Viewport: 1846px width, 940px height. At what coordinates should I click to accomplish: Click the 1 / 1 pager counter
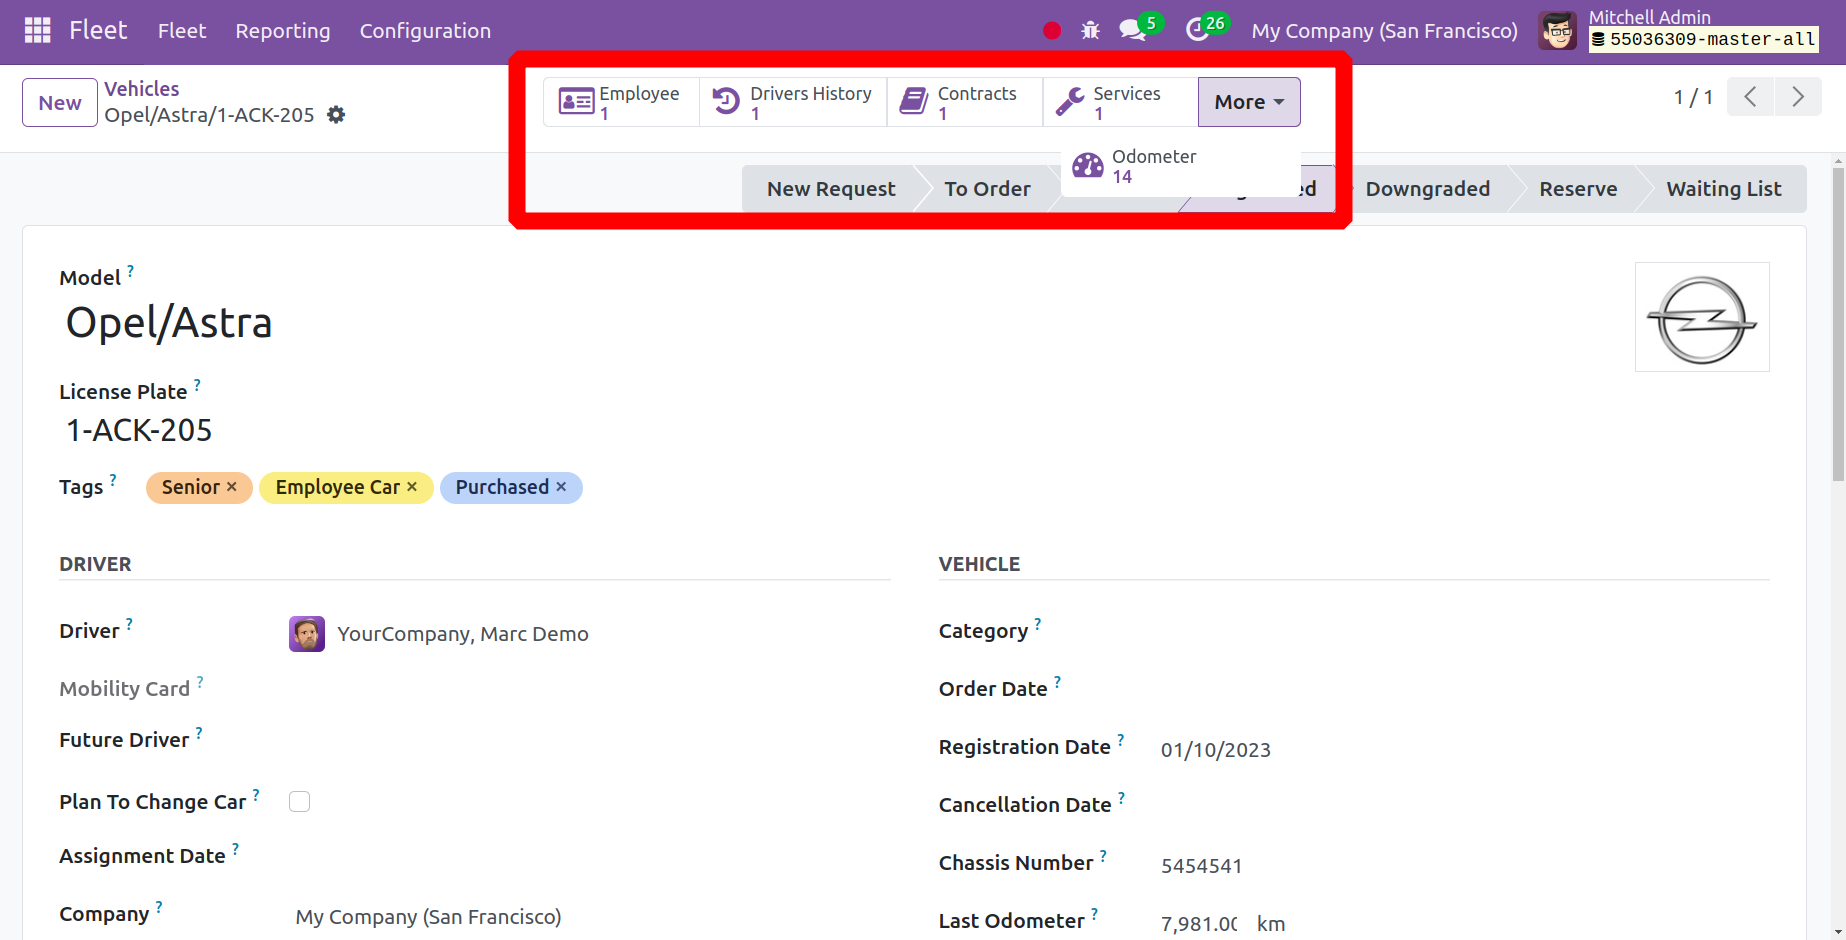point(1693,97)
